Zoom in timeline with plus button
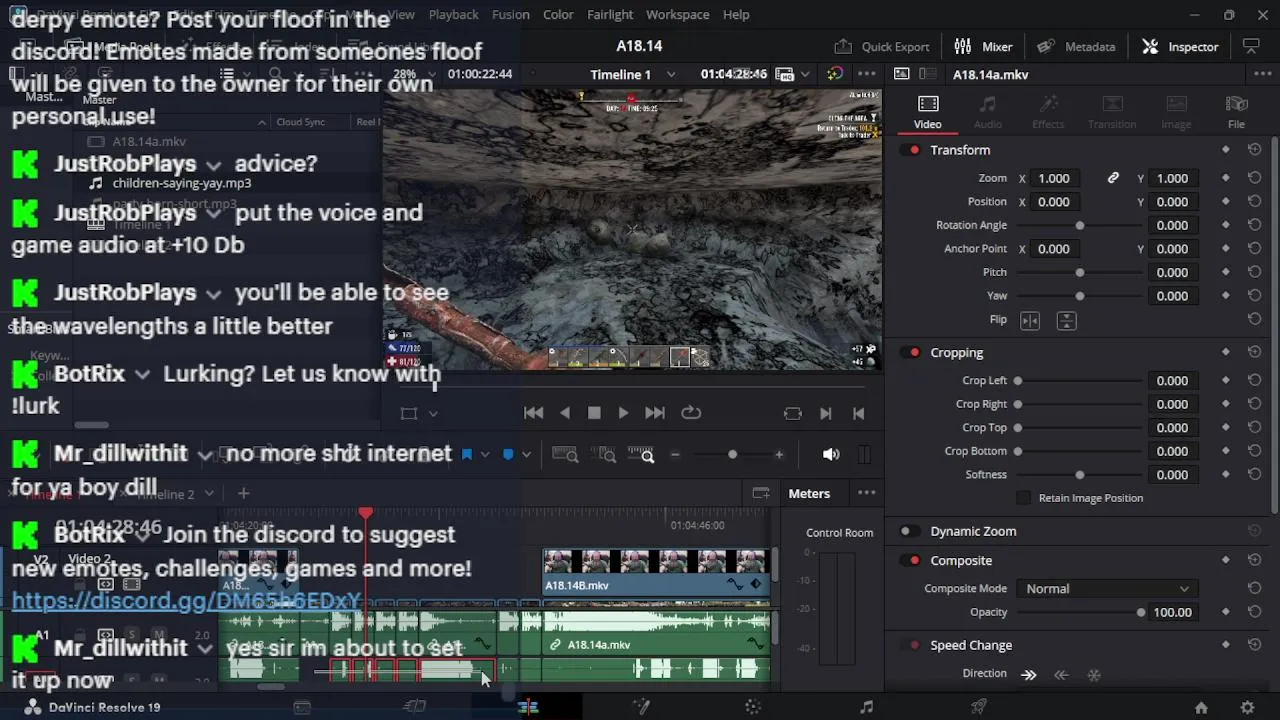Viewport: 1280px width, 720px height. coord(779,455)
